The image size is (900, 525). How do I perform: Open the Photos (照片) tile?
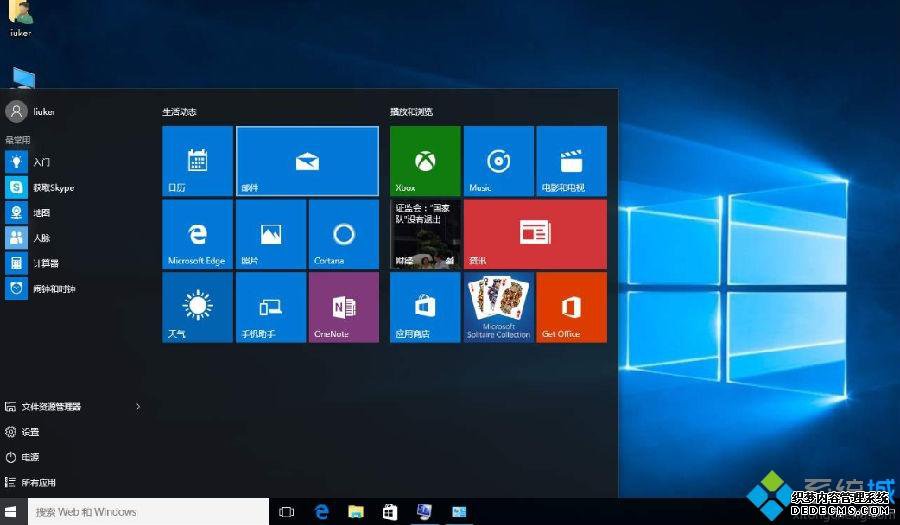270,234
